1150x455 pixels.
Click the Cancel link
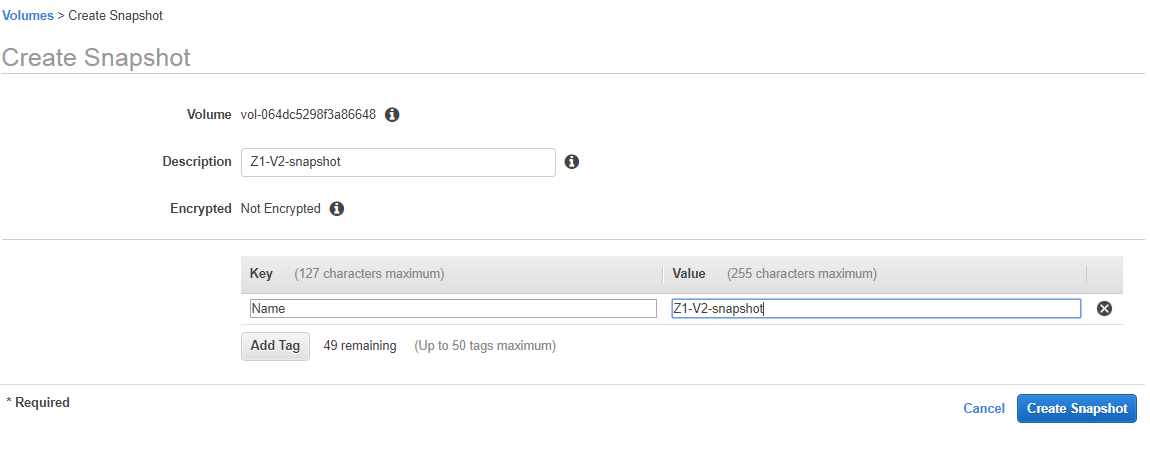(x=983, y=408)
